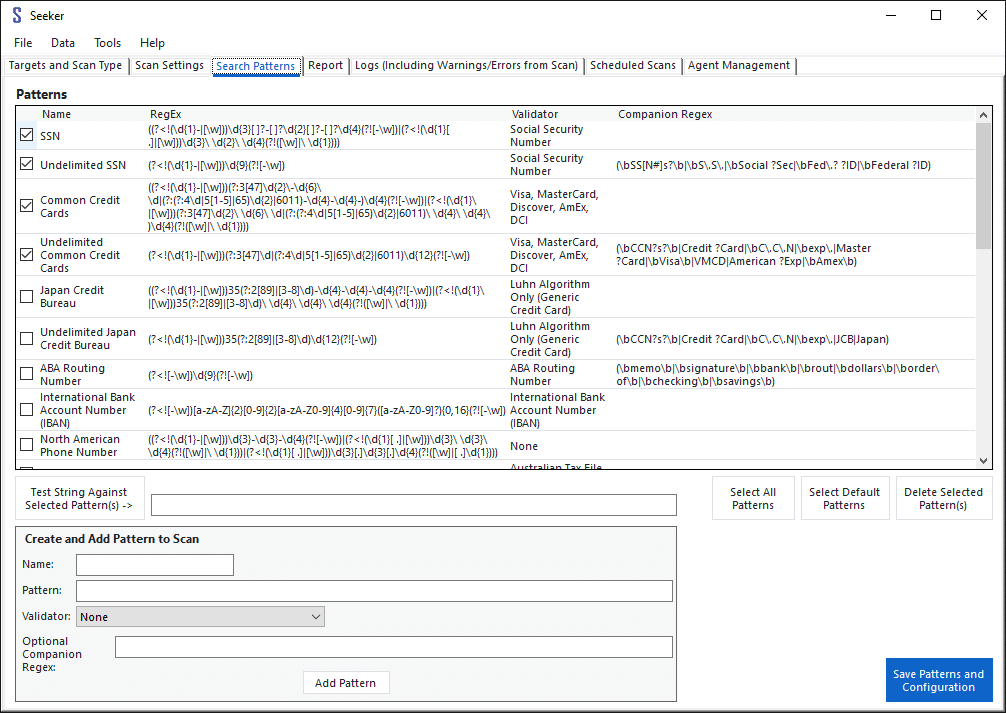
Task: Check the ABA Routing Number checkbox
Action: pyautogui.click(x=26, y=374)
